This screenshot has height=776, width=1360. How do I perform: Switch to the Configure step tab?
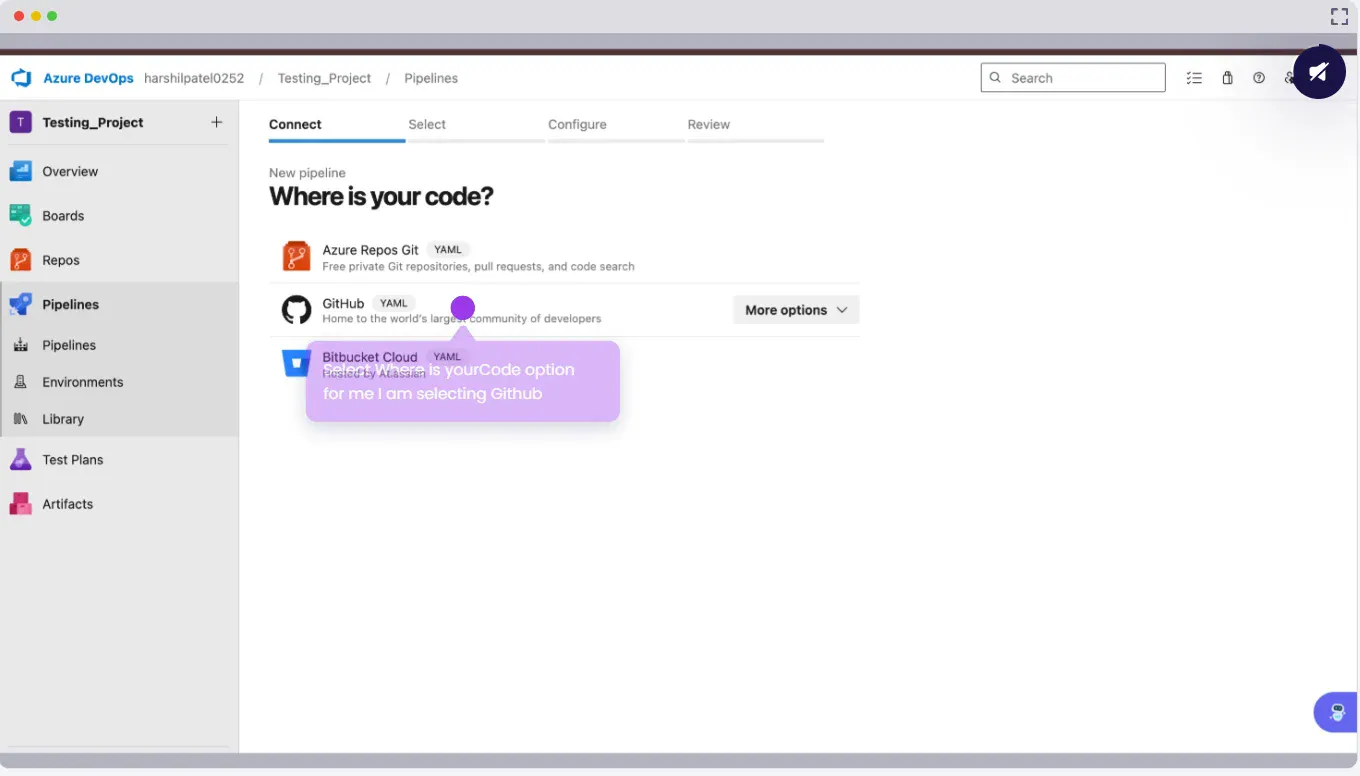pos(577,125)
